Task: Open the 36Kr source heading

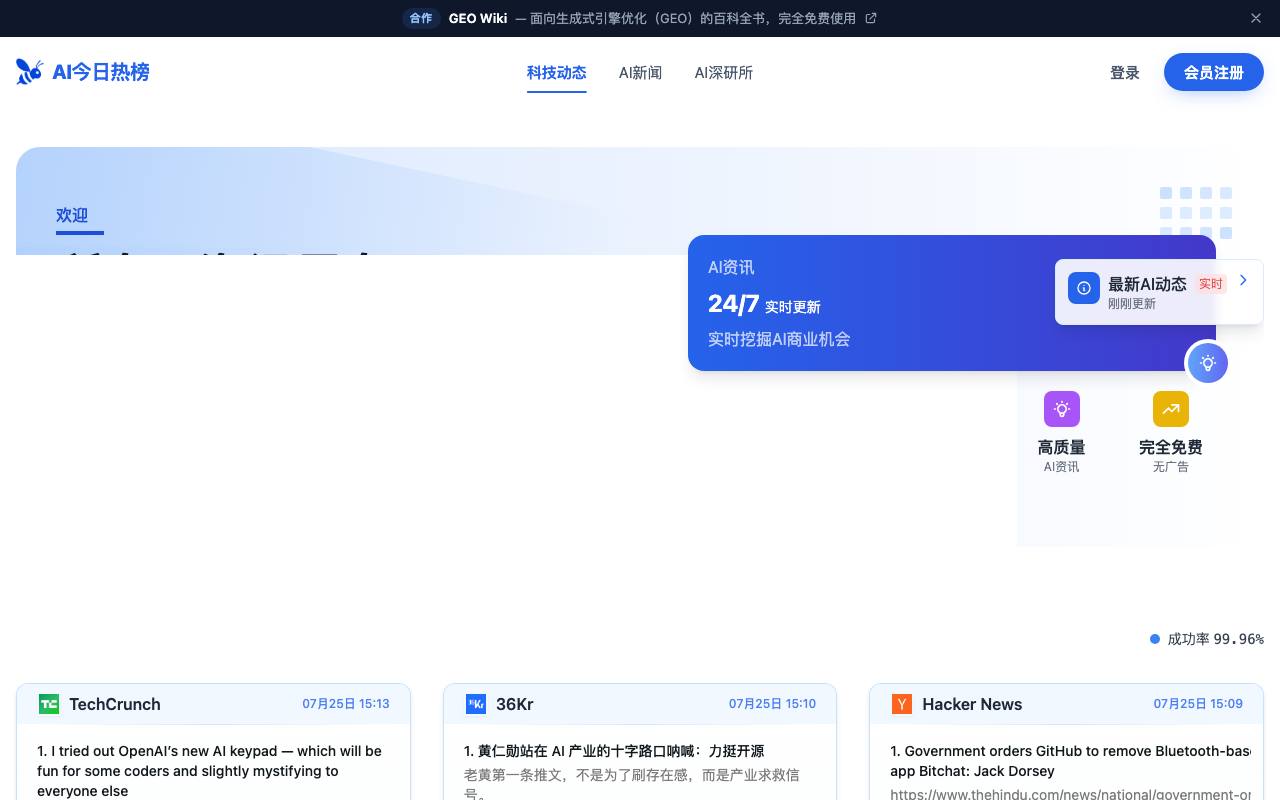Action: pos(515,704)
